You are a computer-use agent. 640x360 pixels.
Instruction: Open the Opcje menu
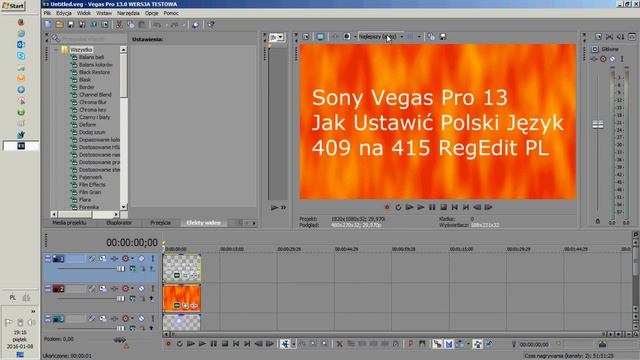(151, 13)
